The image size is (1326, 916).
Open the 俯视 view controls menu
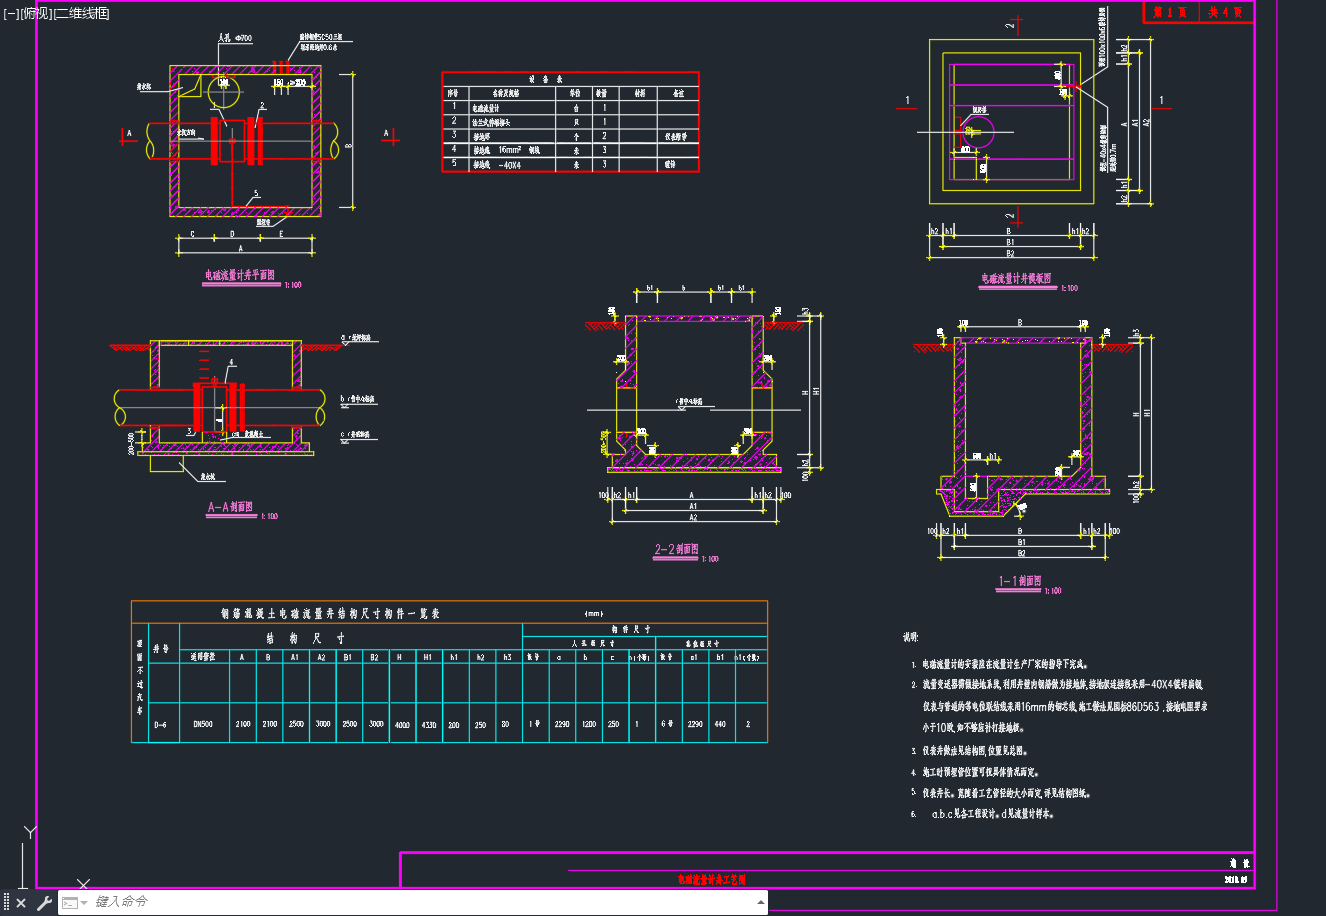tap(35, 13)
